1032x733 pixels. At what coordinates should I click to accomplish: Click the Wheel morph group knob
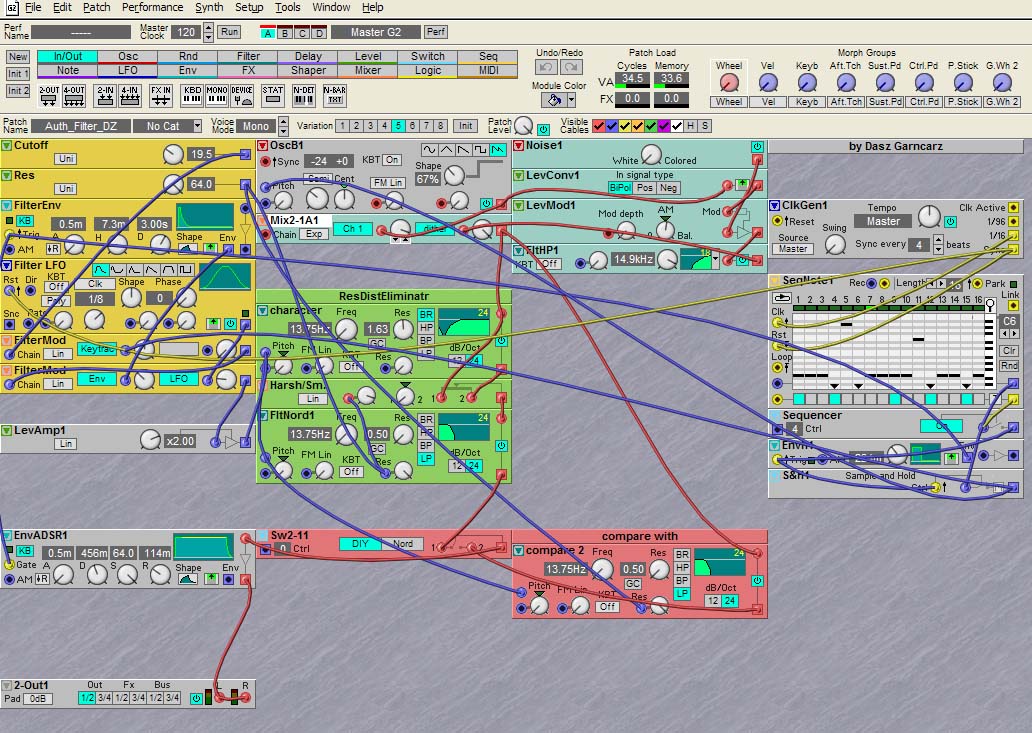(x=729, y=83)
